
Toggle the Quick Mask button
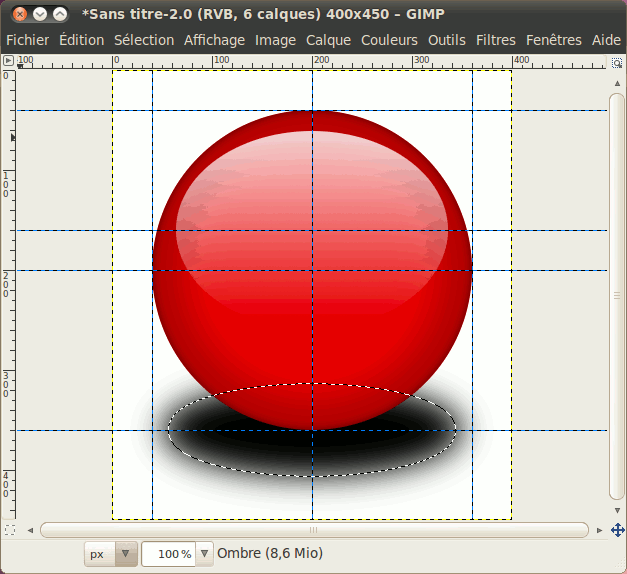coord(8,529)
